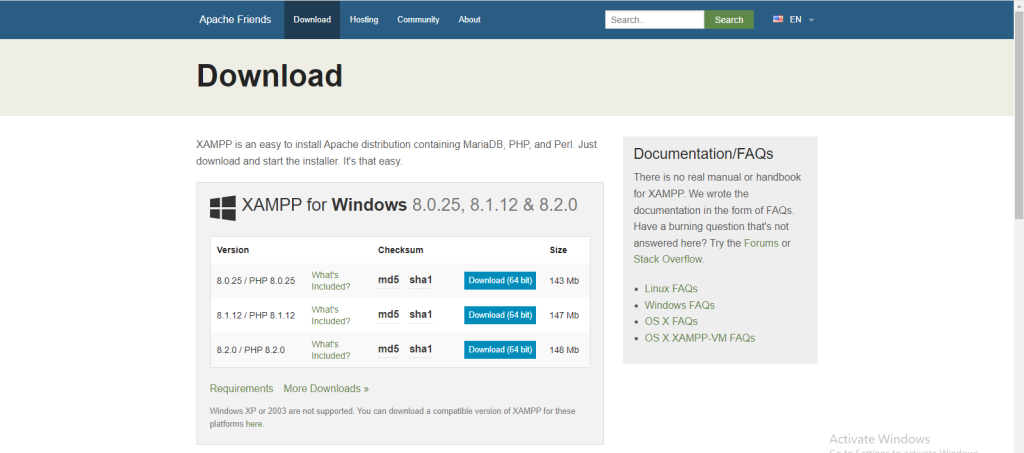
Task: Show md5 checksum for 8.2.0
Action: [x=389, y=349]
